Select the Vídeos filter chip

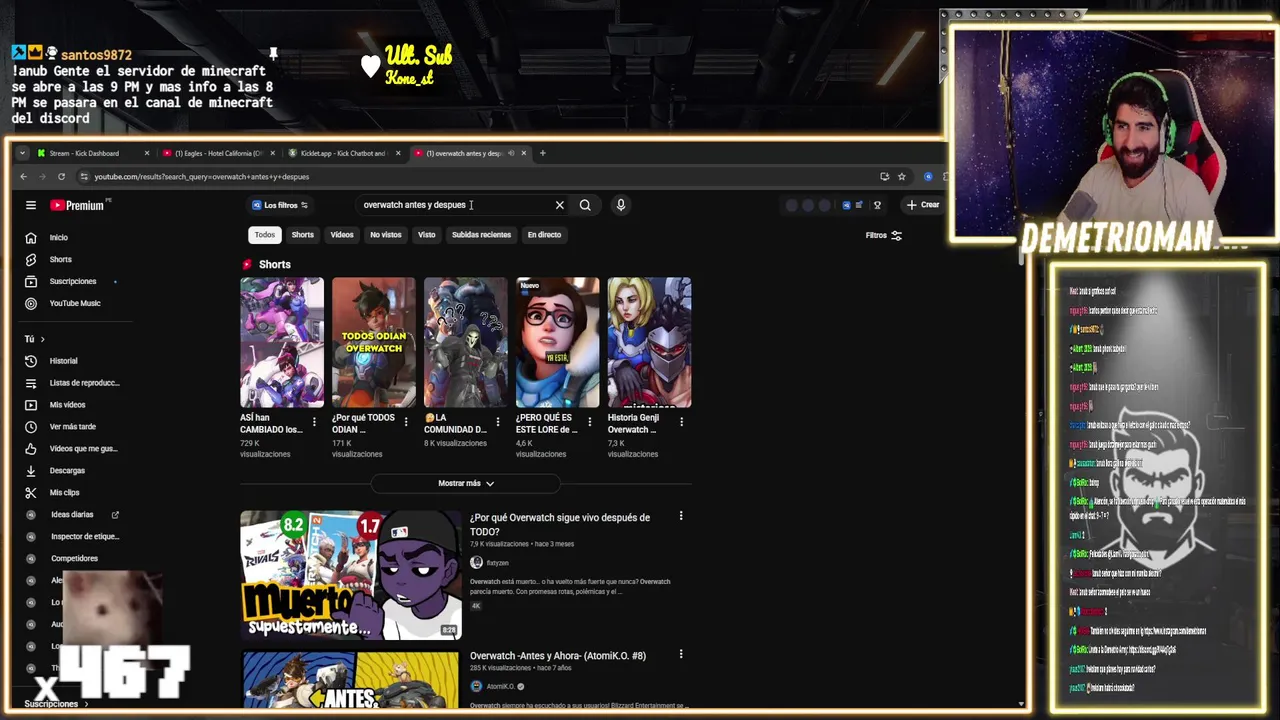pos(342,235)
